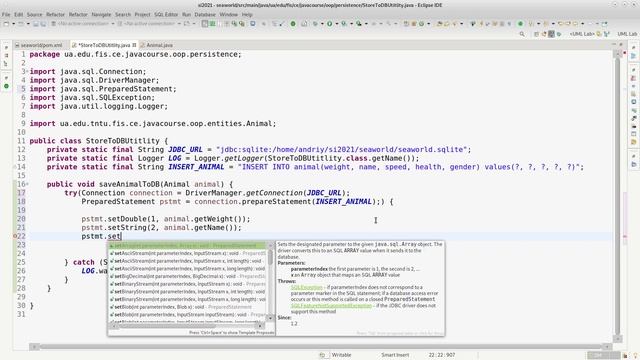Screen dimensions: 640x360
Task: Click the Writable status bar entry
Action: coord(341,355)
